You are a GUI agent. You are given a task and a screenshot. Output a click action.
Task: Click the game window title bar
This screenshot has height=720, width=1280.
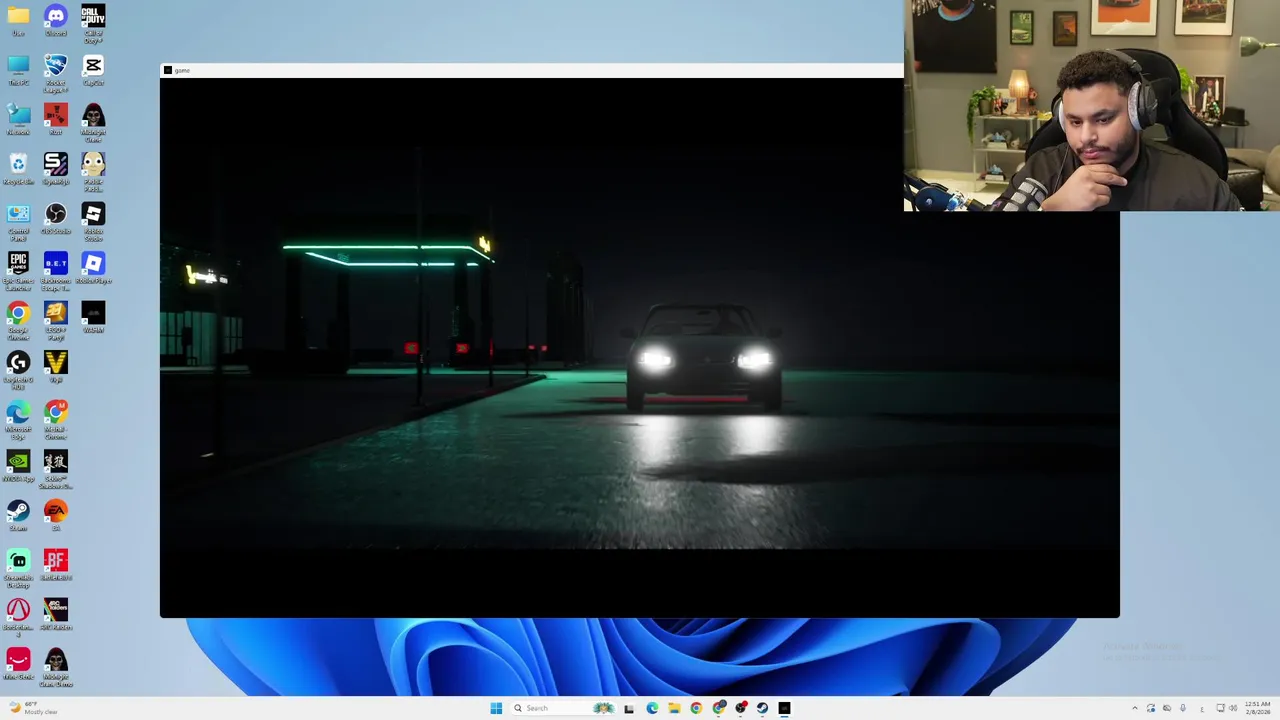(x=531, y=70)
